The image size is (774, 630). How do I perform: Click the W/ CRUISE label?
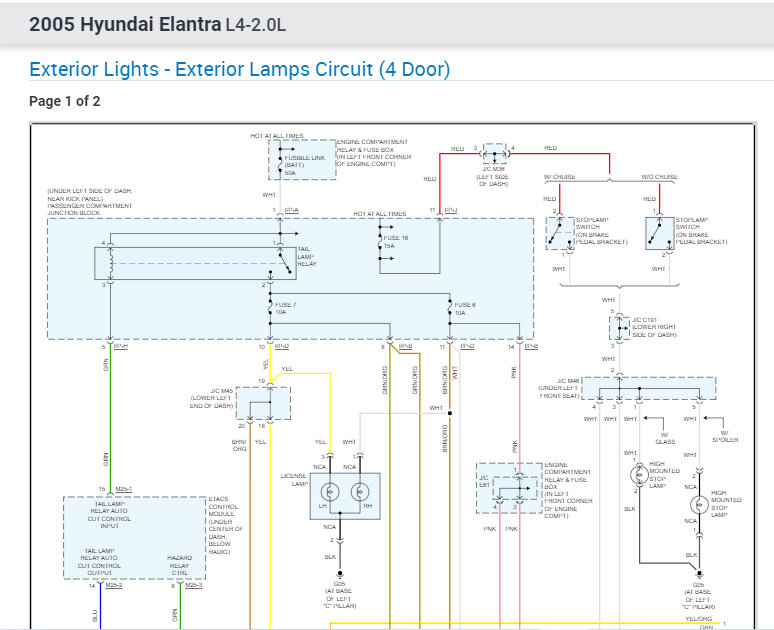coord(560,176)
